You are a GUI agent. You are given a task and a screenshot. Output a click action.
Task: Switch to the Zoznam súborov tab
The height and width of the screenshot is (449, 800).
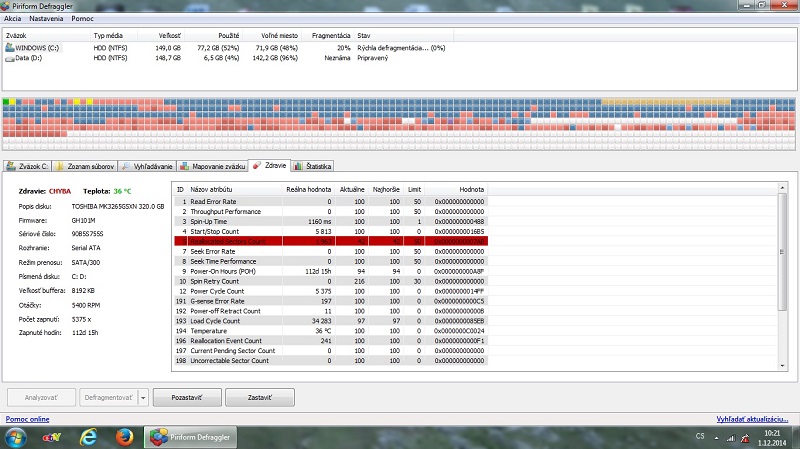(x=85, y=166)
